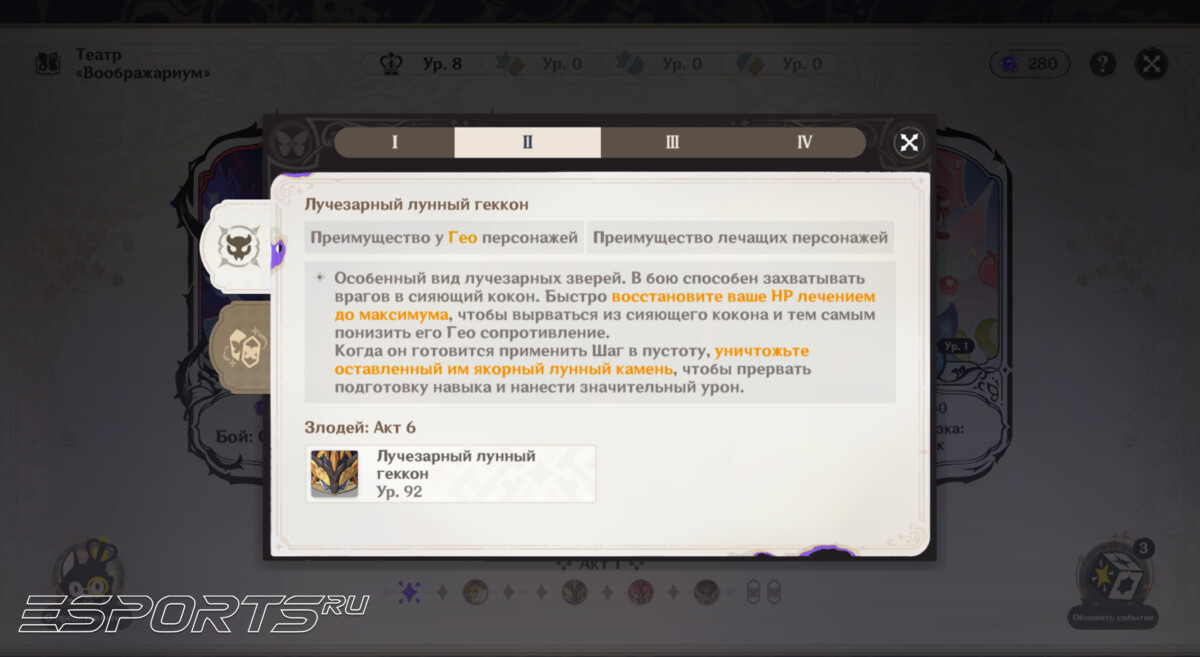Image resolution: width=1200 pixels, height=657 pixels.
Task: Switch to tab I
Action: click(x=394, y=142)
